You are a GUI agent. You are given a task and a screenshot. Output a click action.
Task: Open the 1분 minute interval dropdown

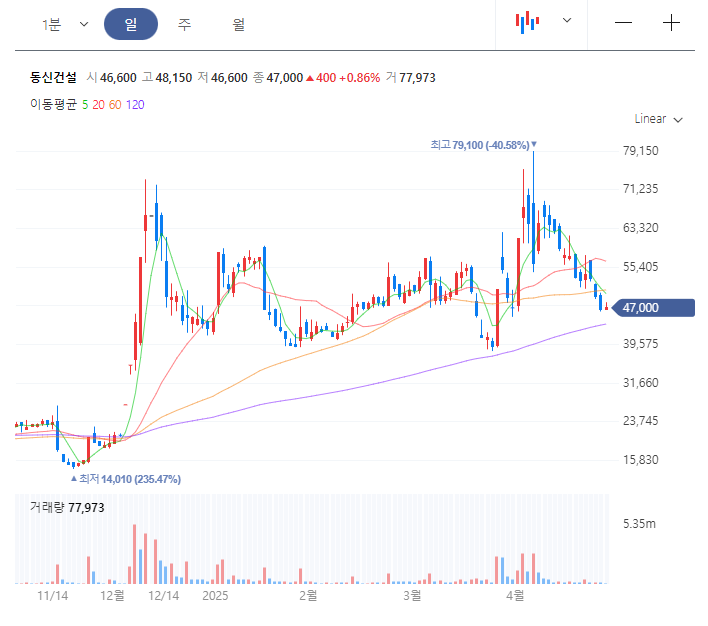tap(65, 24)
